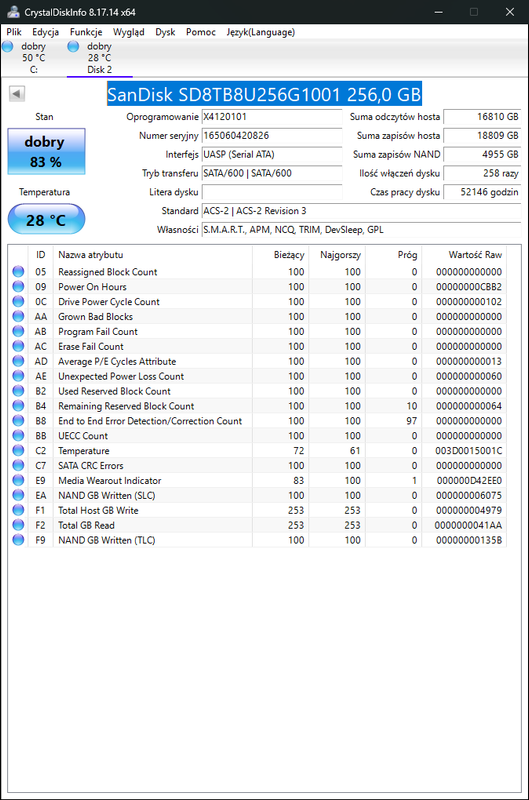The width and height of the screenshot is (529, 800).
Task: Click the Standard field ACS-2 Revision 3
Action: point(361,211)
